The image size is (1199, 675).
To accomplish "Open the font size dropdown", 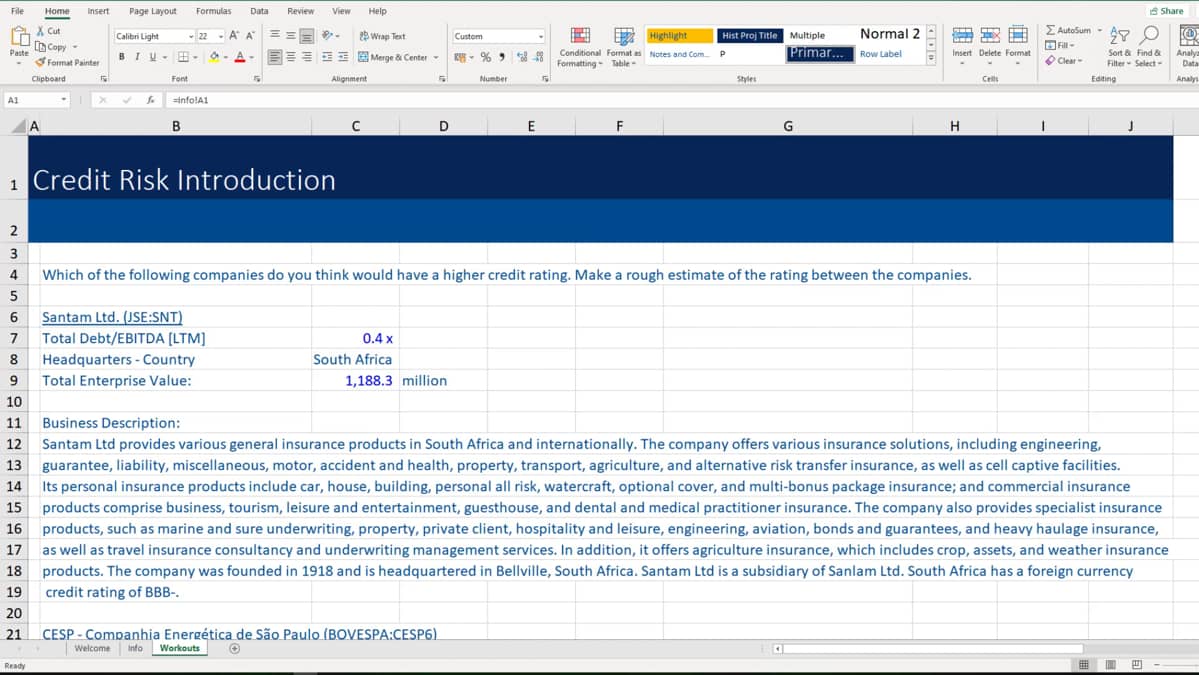I will tap(221, 36).
